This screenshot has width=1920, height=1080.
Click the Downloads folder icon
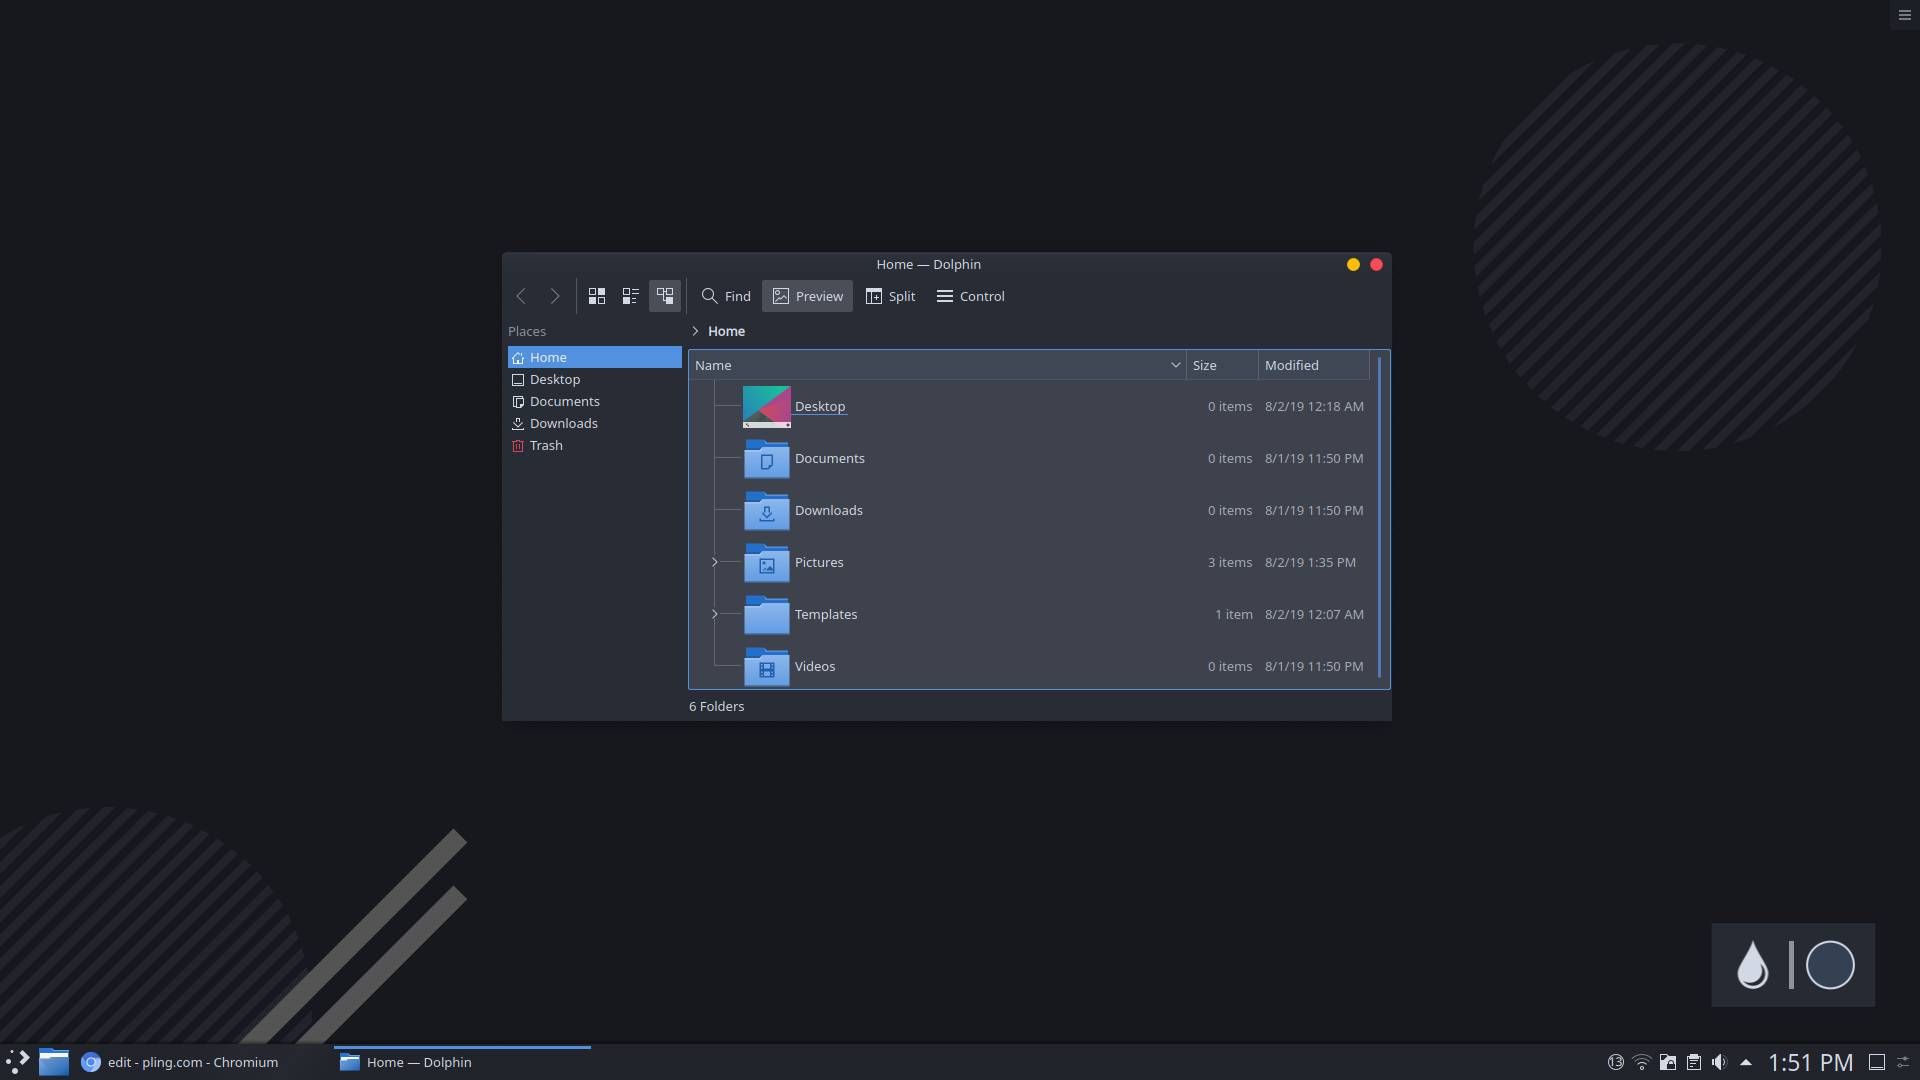coord(767,510)
